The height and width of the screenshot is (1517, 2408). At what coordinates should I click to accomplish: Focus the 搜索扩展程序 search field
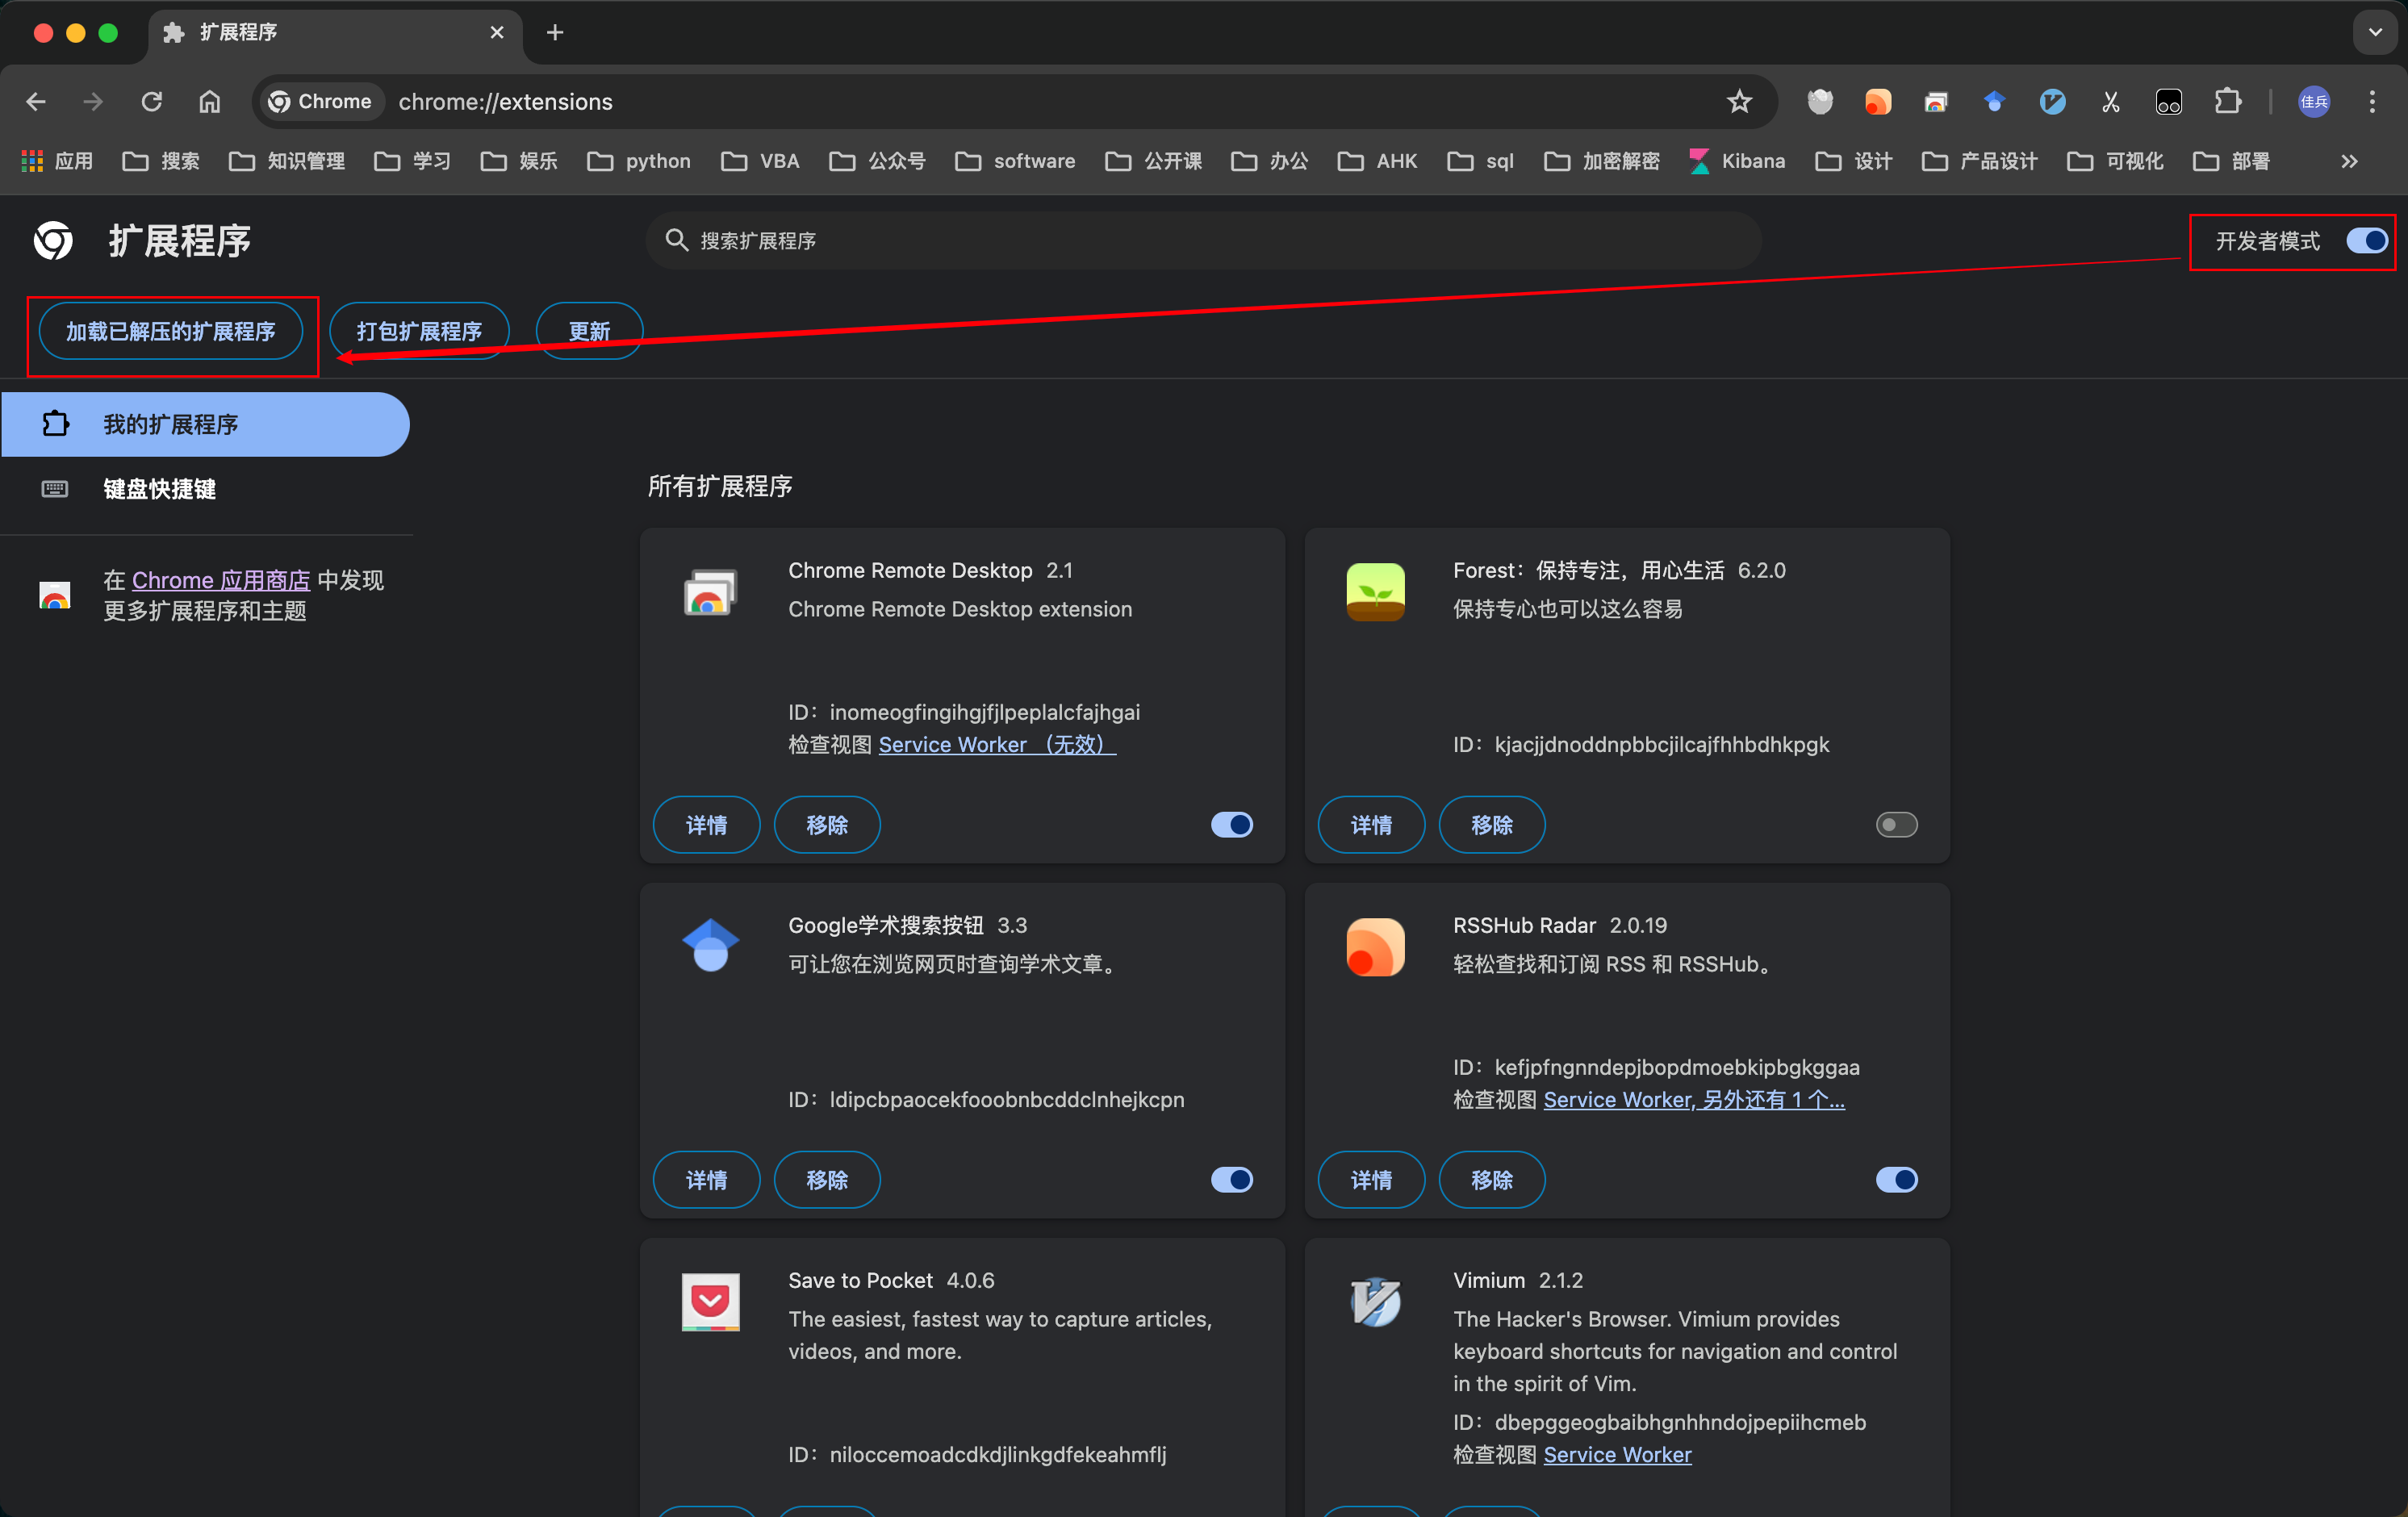[x=1203, y=240]
